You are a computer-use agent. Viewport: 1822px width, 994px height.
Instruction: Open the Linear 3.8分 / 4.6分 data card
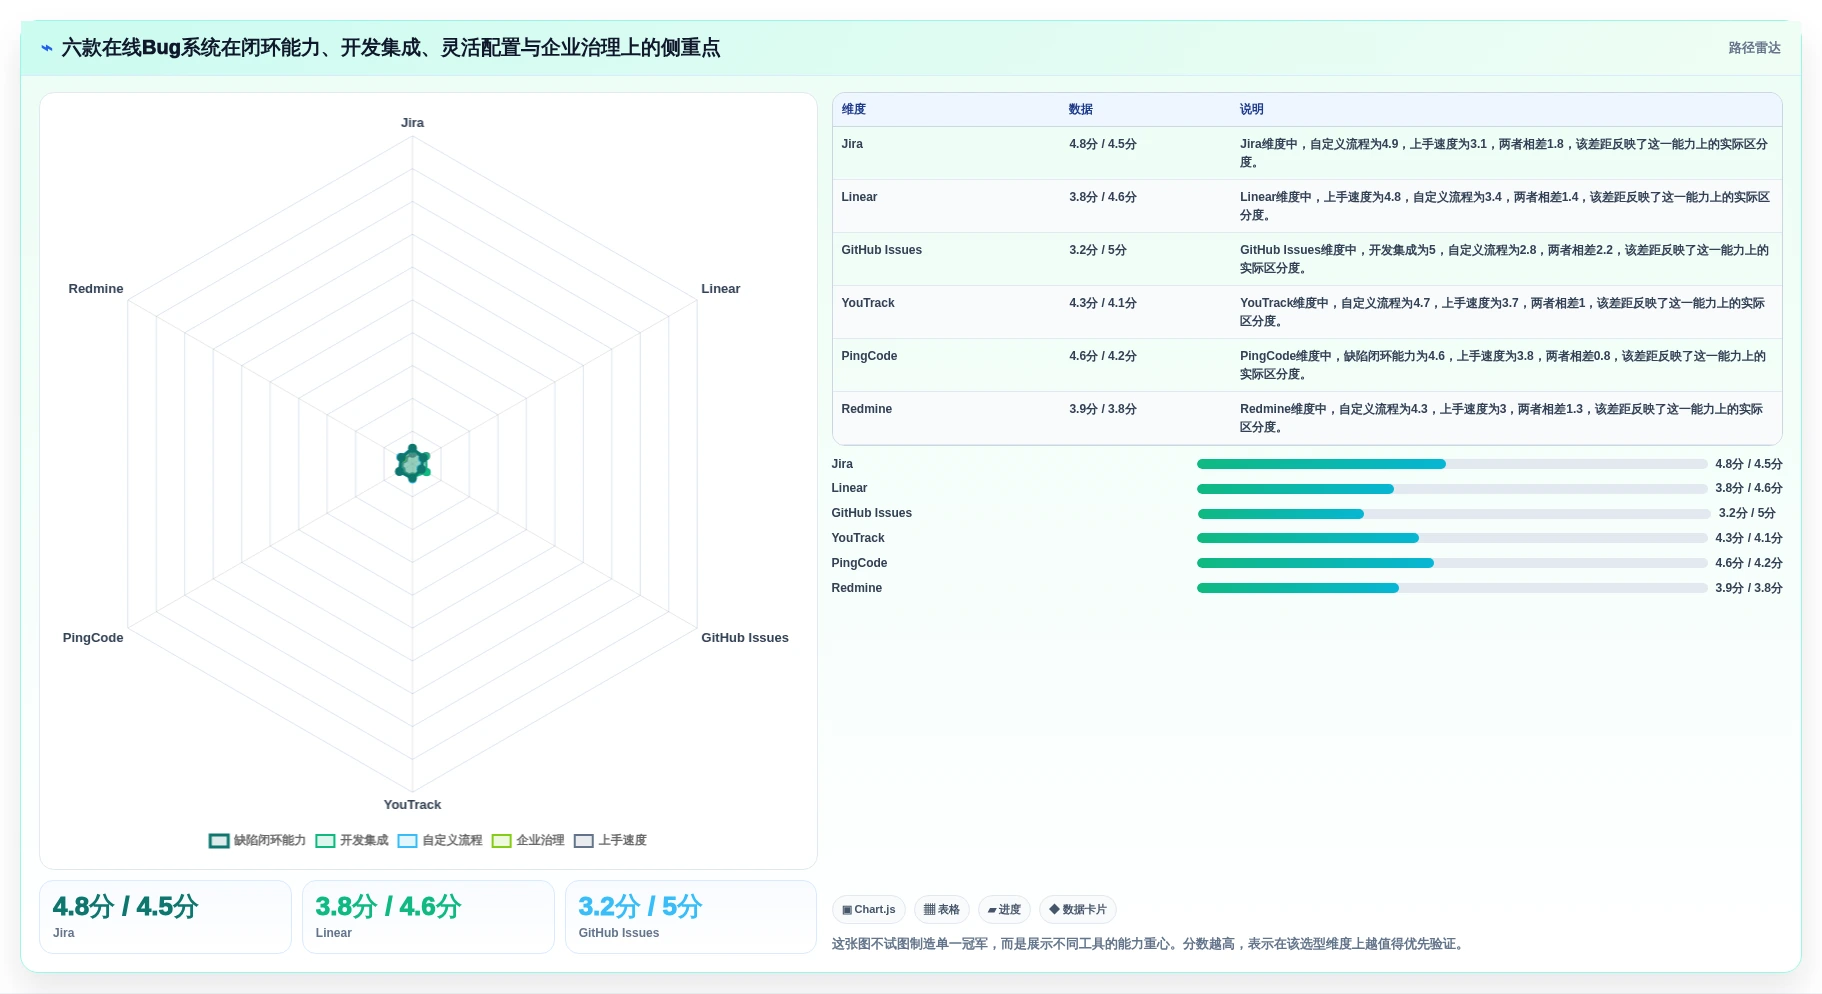coord(428,917)
